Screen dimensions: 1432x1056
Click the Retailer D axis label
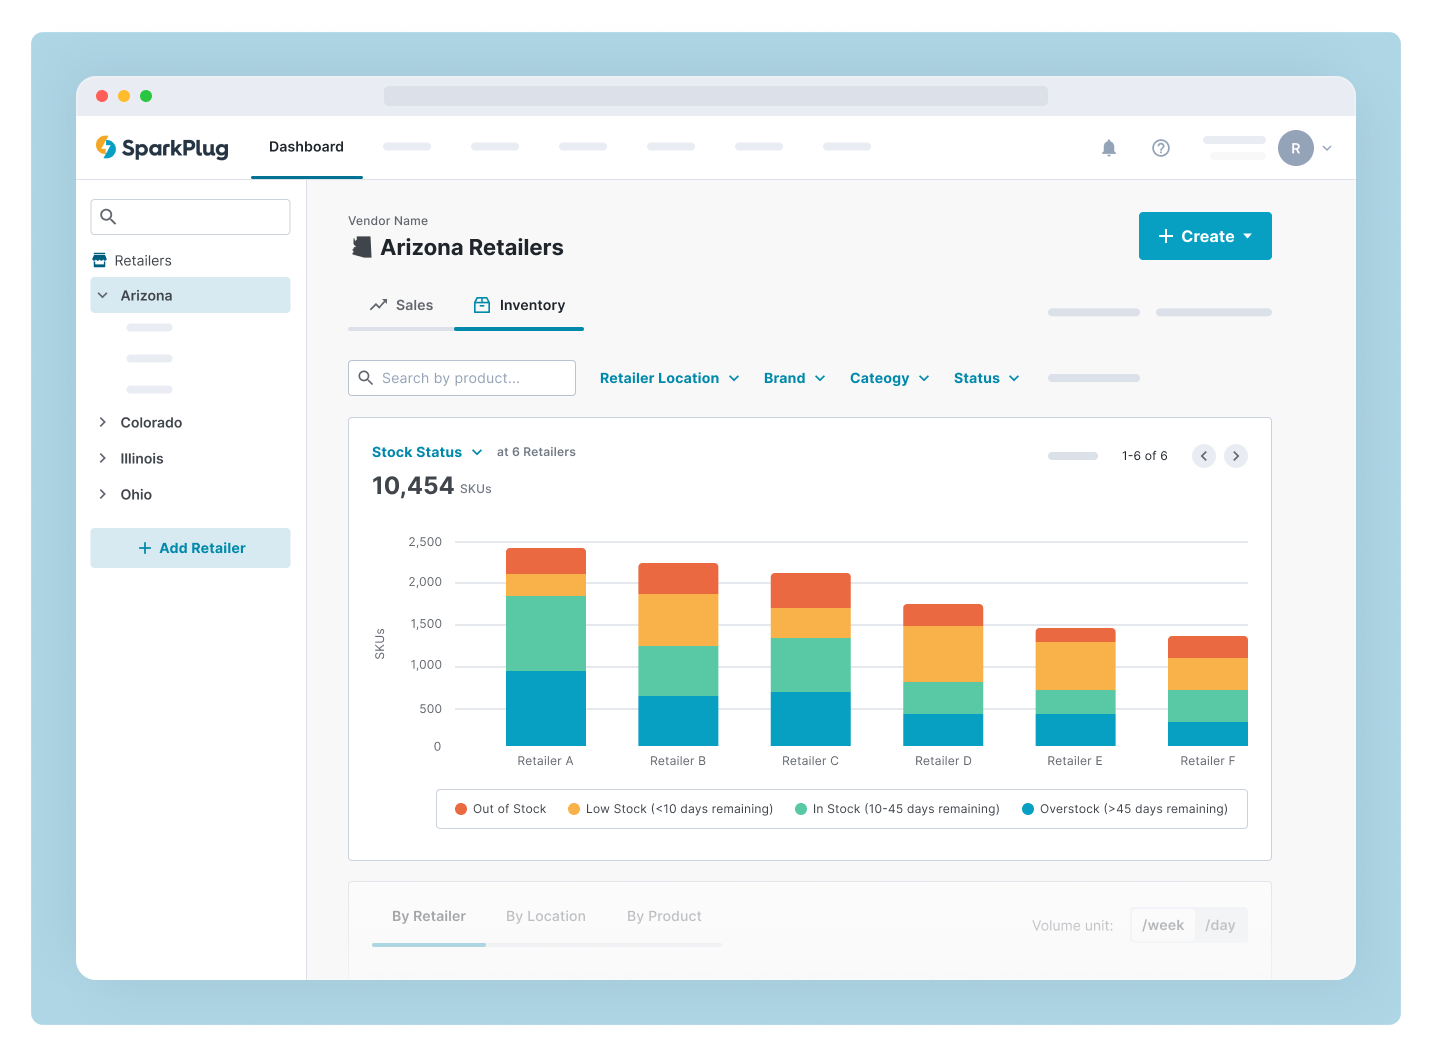[x=943, y=761]
